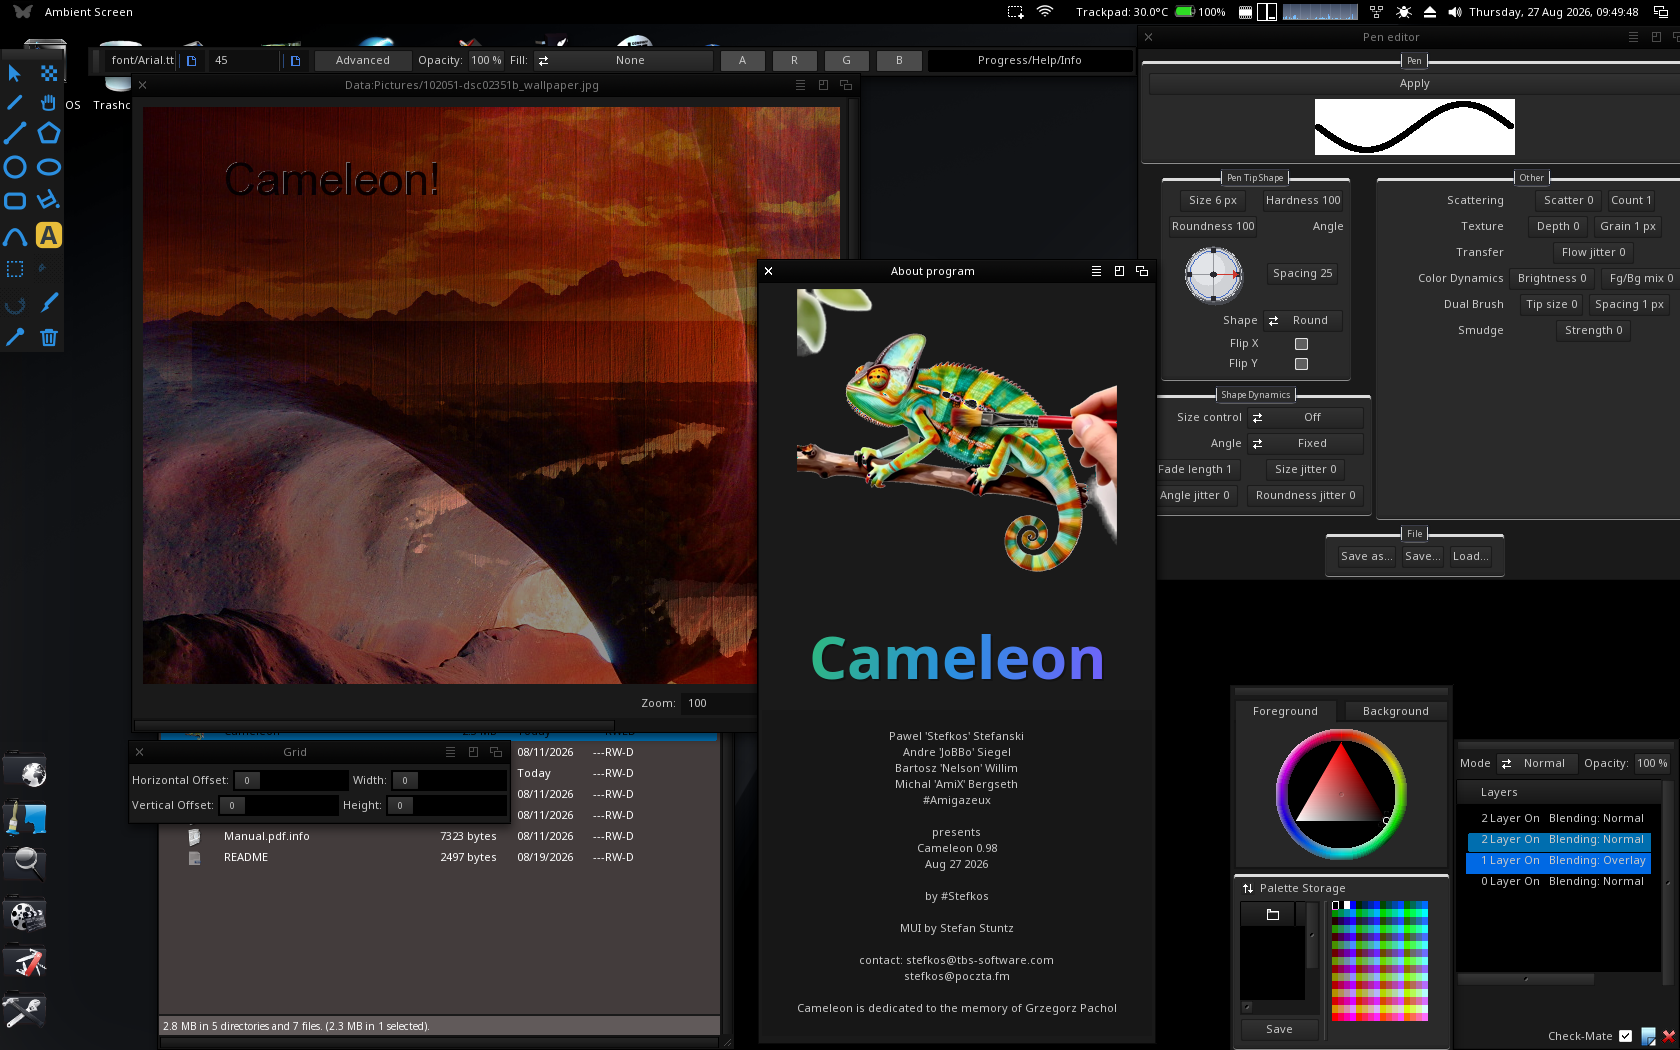The width and height of the screenshot is (1680, 1050).
Task: Toggle the R channel button
Action: coord(795,60)
